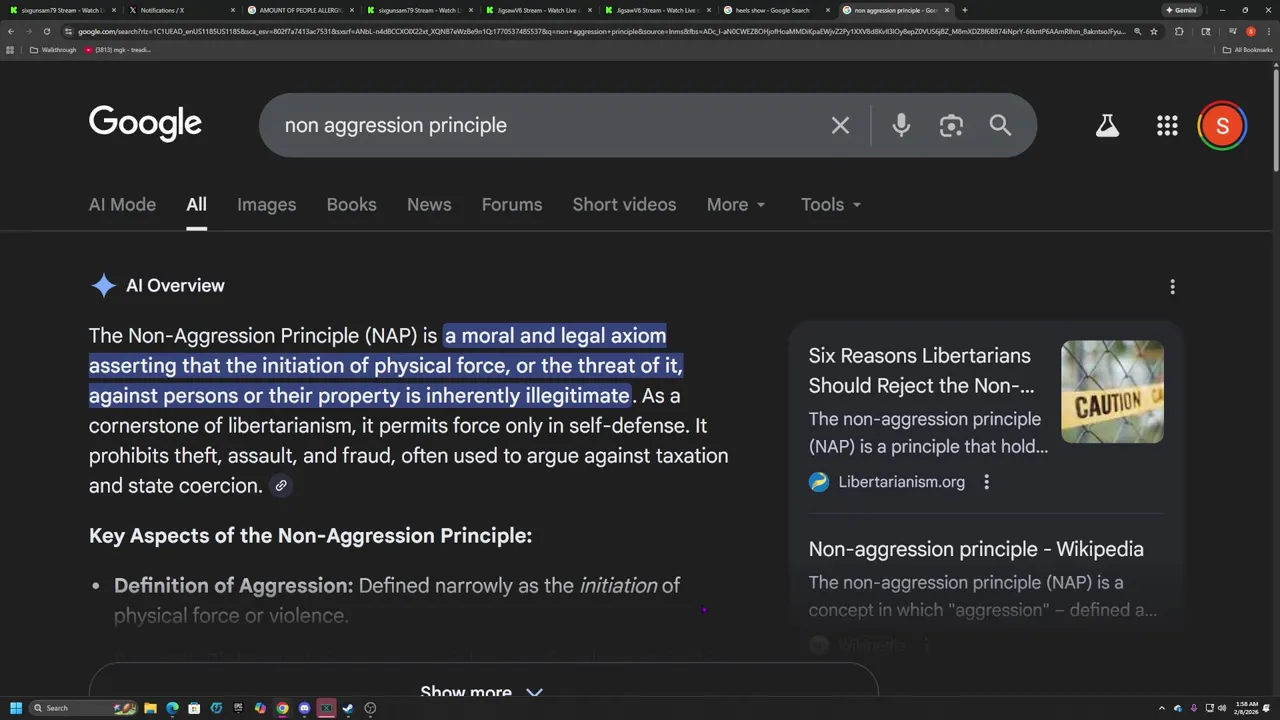The width and height of the screenshot is (1280, 720).
Task: Click the Chrome address bar URL
Action: coord(600,31)
